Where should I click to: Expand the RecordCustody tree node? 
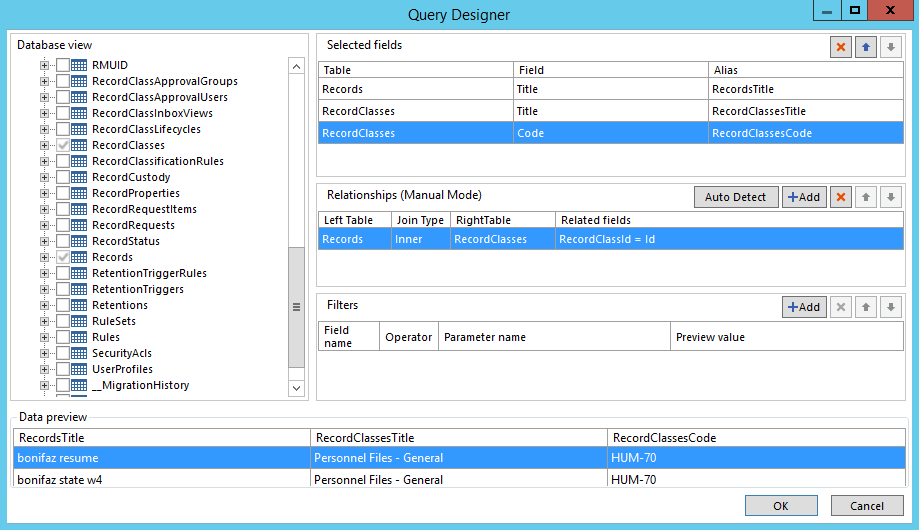coord(44,177)
